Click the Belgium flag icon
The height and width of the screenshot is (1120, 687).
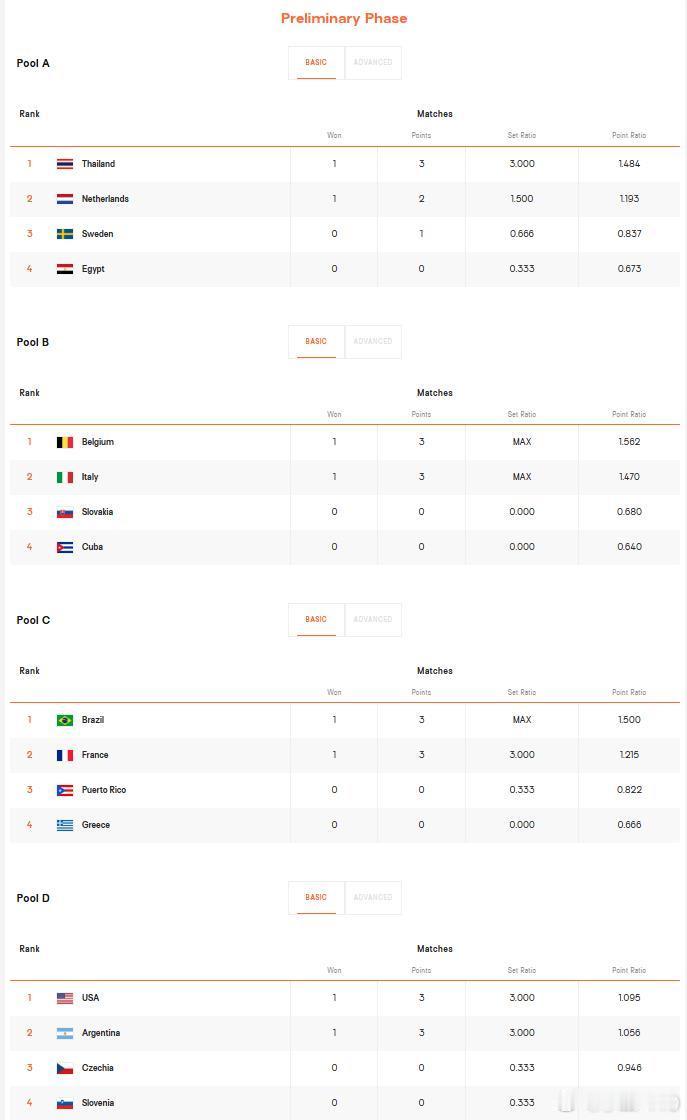point(65,442)
